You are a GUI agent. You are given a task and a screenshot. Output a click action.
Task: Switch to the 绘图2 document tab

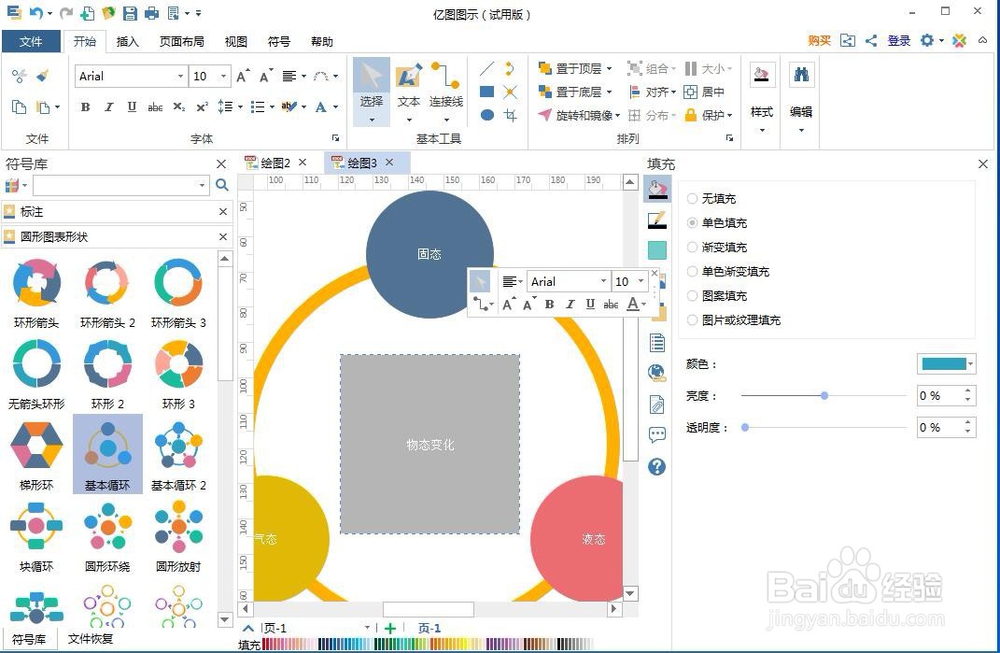click(x=275, y=163)
